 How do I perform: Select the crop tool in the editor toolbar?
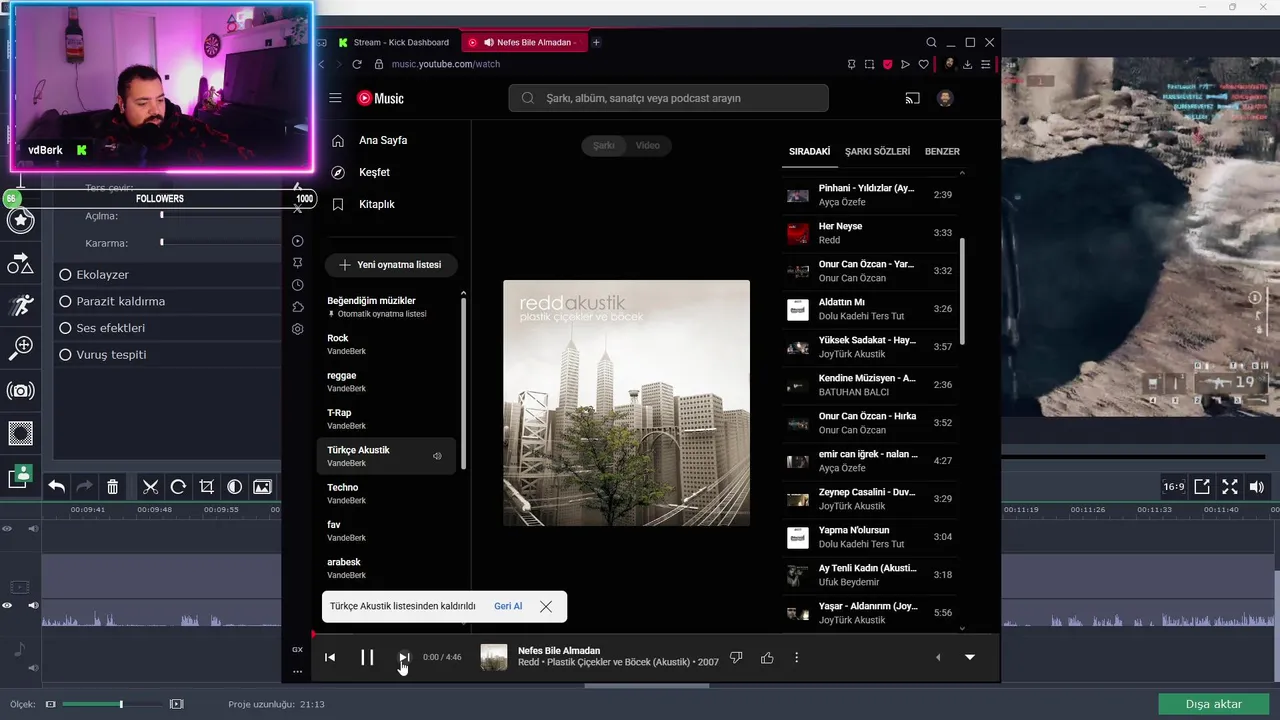pos(206,486)
